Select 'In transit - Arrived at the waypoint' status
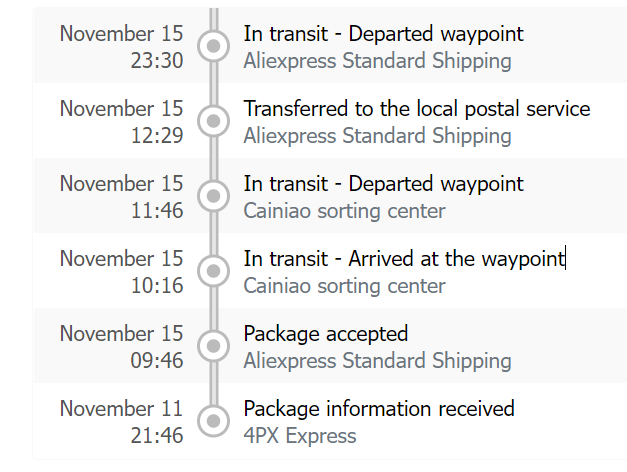Viewport: 627px width, 472px height. pyautogui.click(x=404, y=259)
